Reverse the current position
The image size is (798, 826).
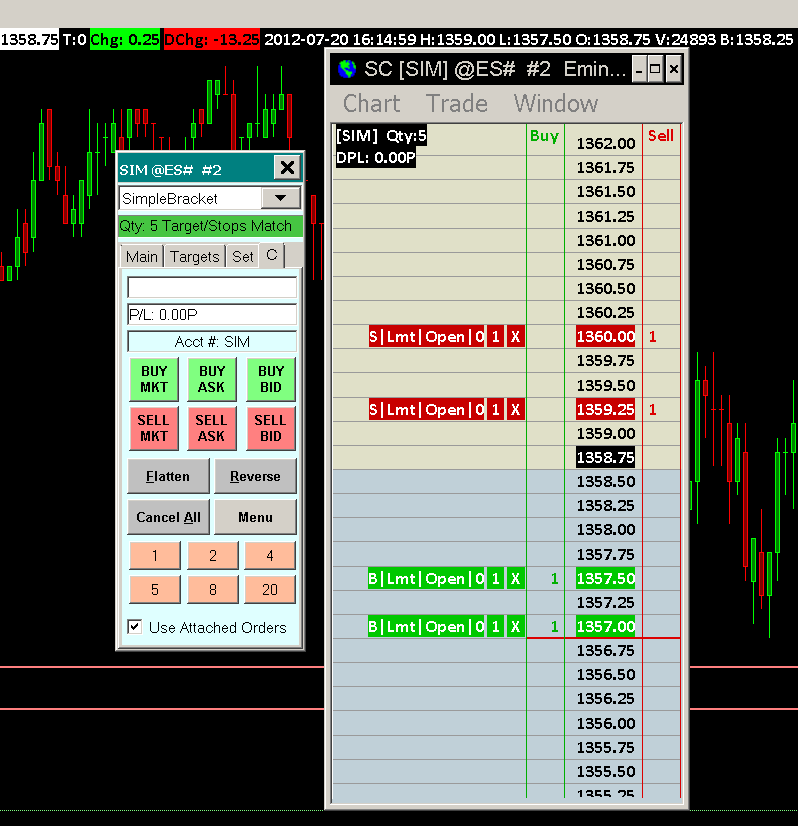(255, 476)
